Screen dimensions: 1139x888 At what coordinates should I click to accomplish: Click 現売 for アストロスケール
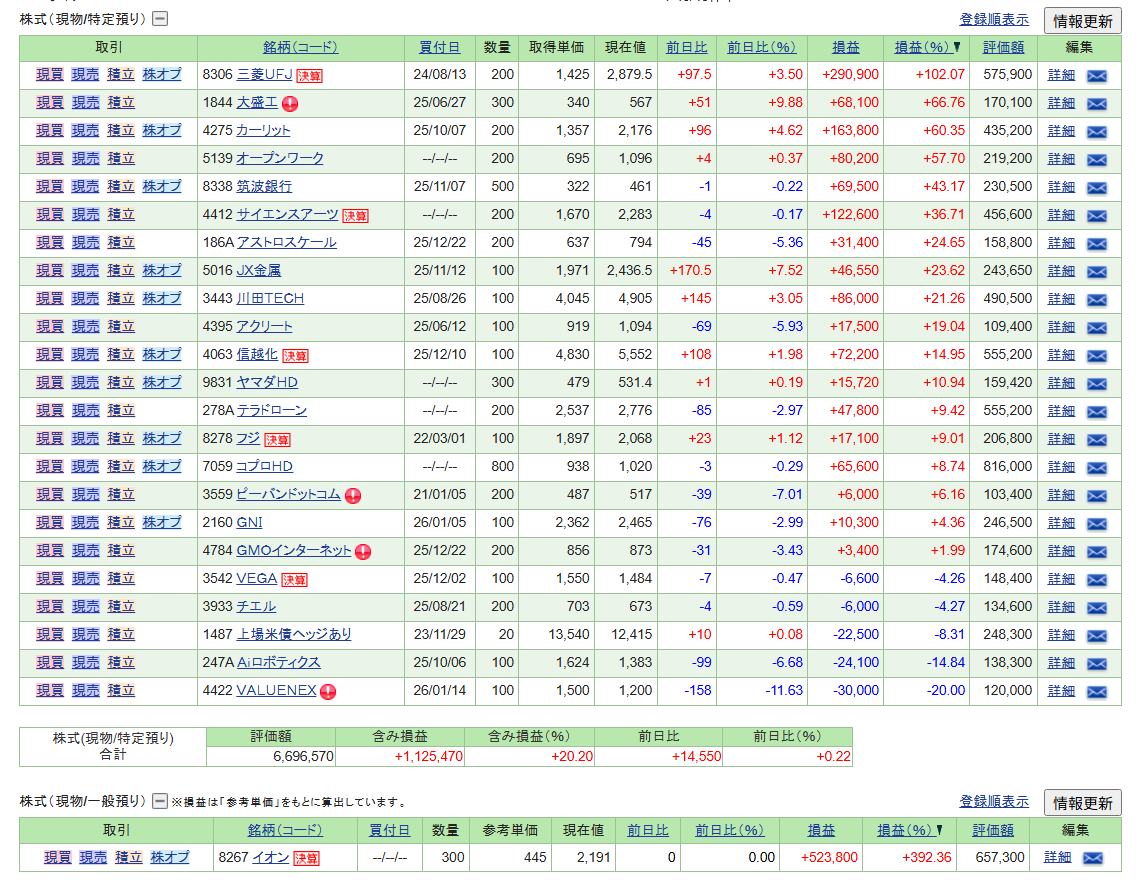click(86, 242)
